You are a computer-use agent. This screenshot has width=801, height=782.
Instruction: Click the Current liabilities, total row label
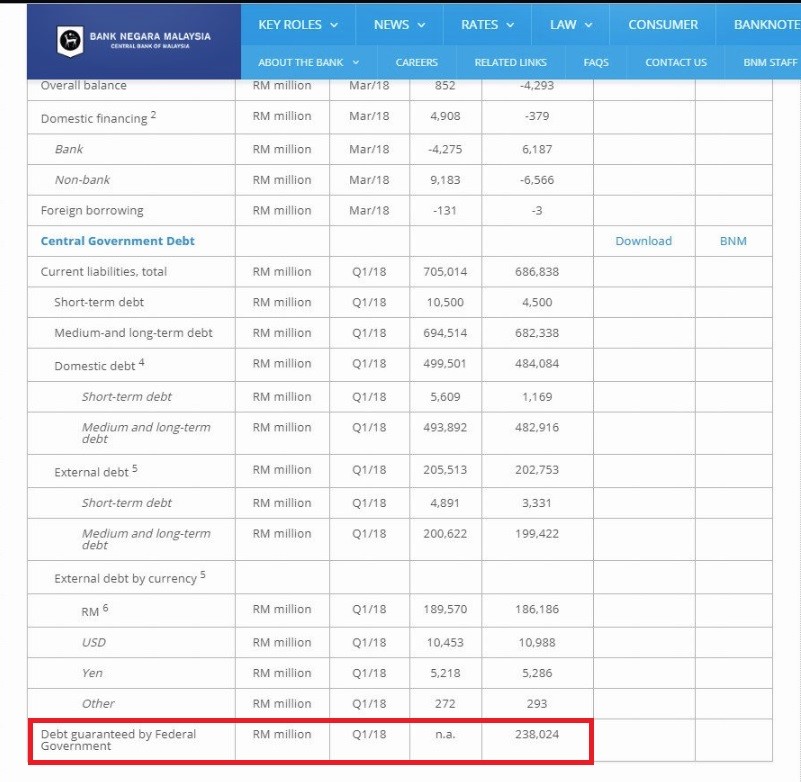coord(104,271)
